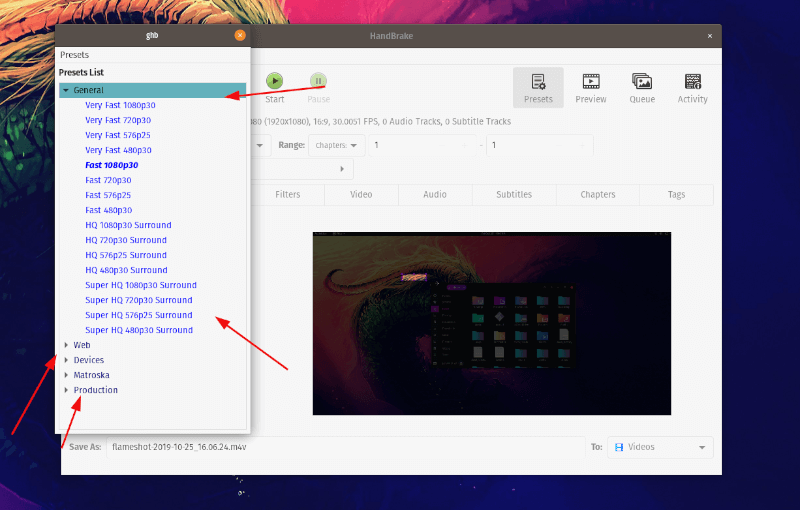Select the Super HQ 1080p30 Surround preset
This screenshot has width=800, height=510.
point(140,285)
